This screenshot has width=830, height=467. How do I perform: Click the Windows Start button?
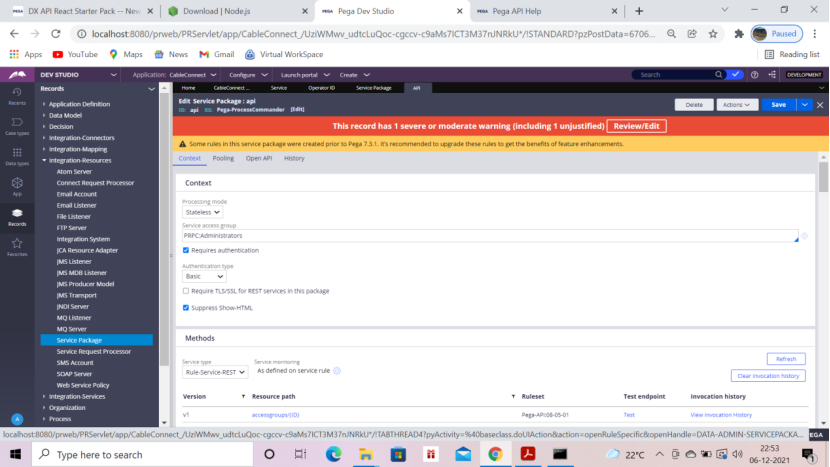15,454
